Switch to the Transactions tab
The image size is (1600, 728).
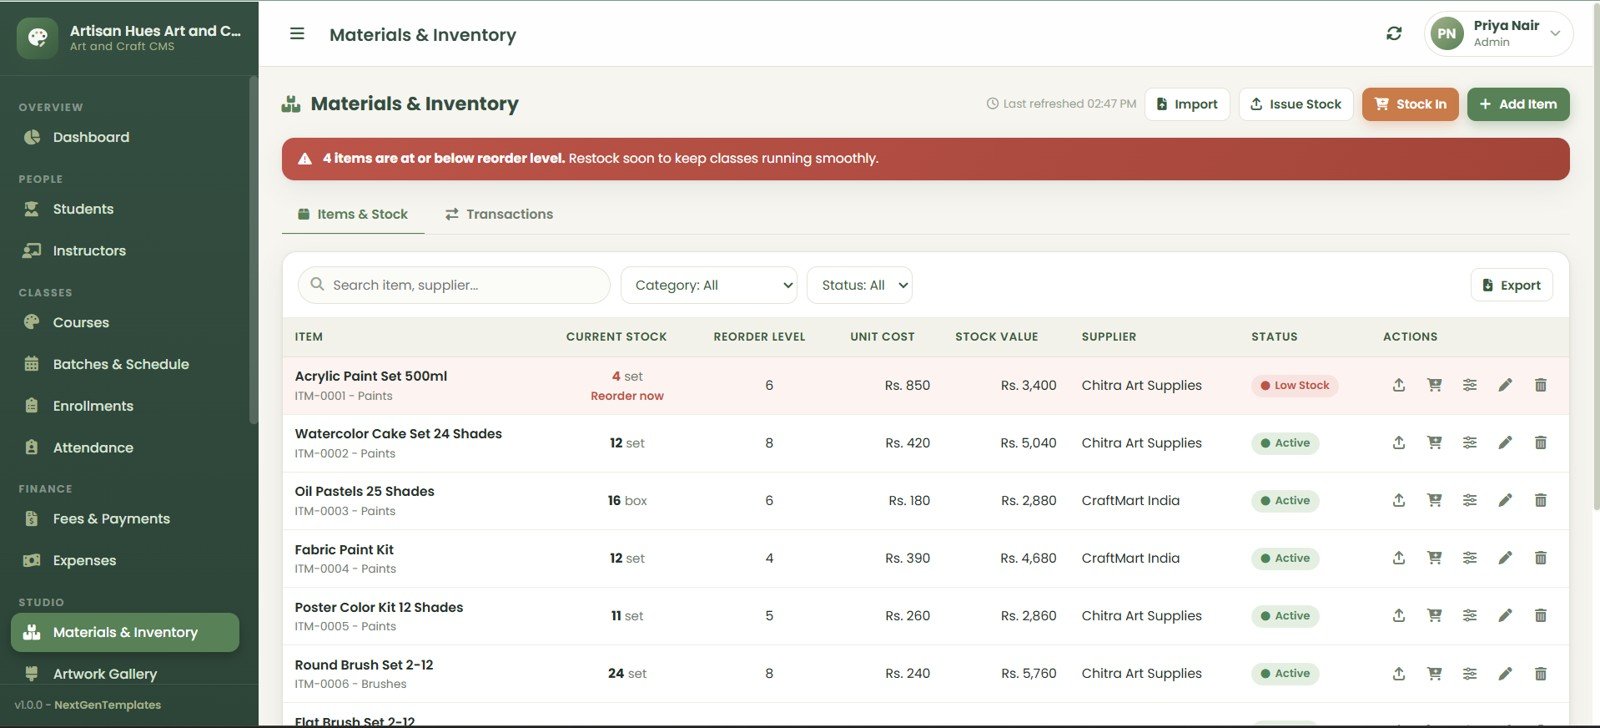tap(499, 214)
